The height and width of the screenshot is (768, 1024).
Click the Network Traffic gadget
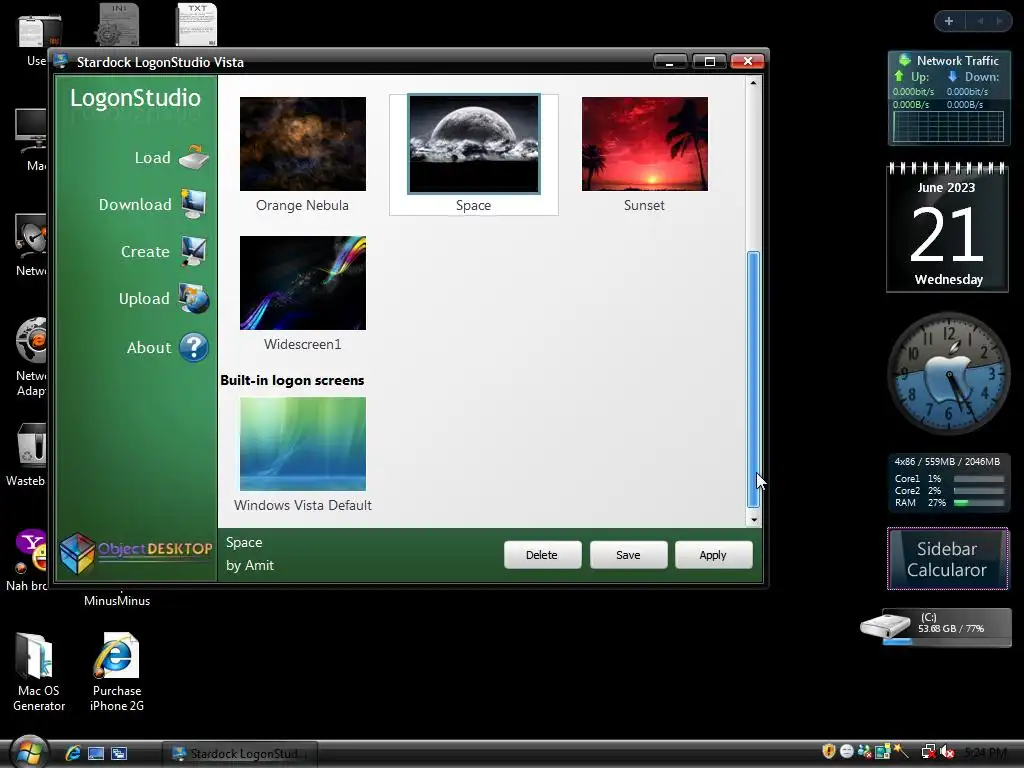pyautogui.click(x=948, y=98)
